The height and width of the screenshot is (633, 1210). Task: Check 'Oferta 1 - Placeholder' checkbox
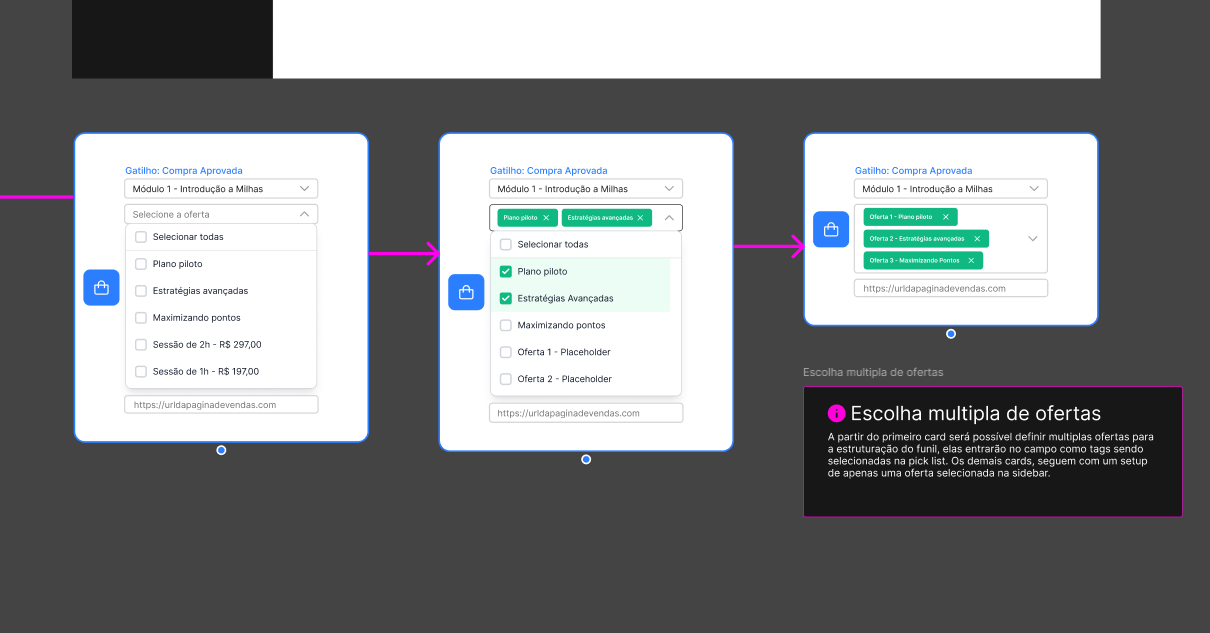[x=506, y=352]
